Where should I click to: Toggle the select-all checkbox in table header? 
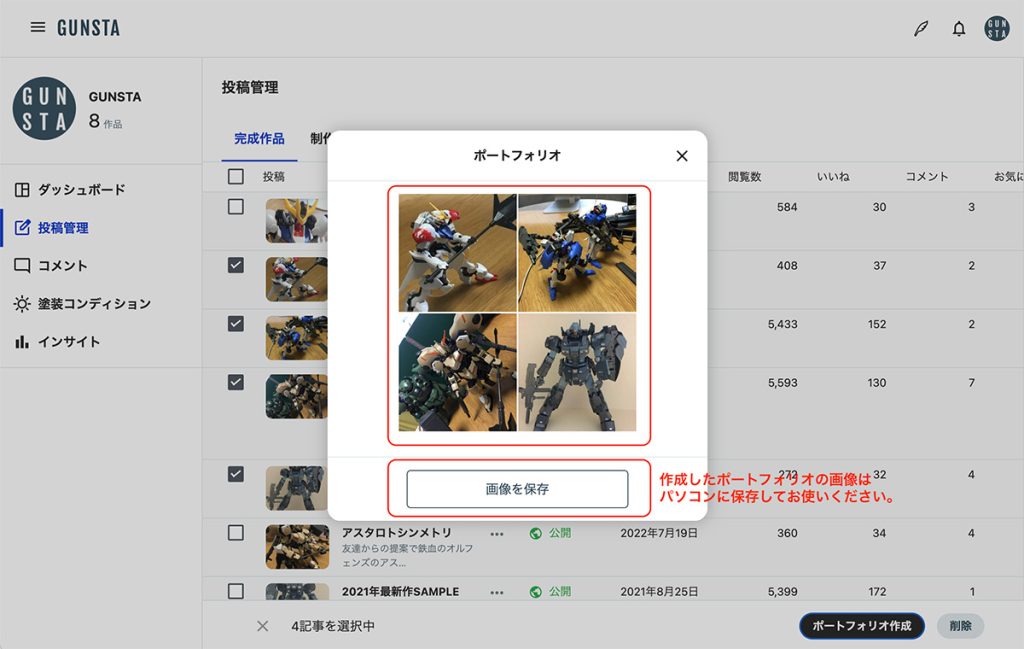click(x=236, y=177)
